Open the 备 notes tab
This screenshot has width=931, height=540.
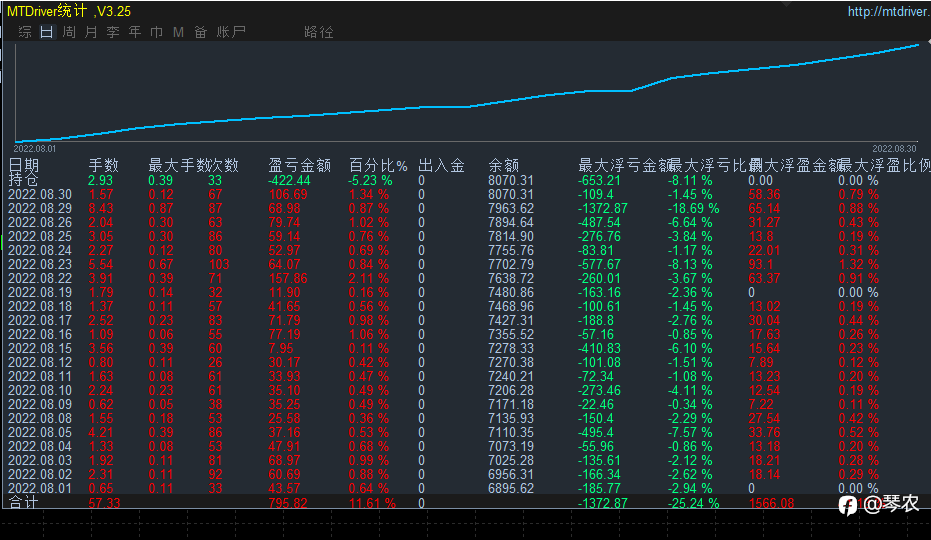click(201, 32)
